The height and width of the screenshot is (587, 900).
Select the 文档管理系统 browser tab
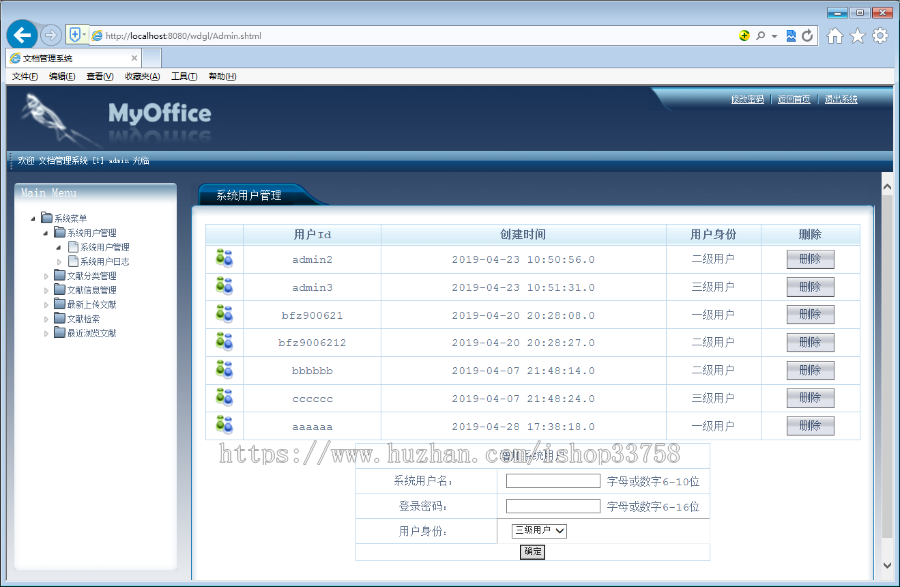pyautogui.click(x=62, y=57)
